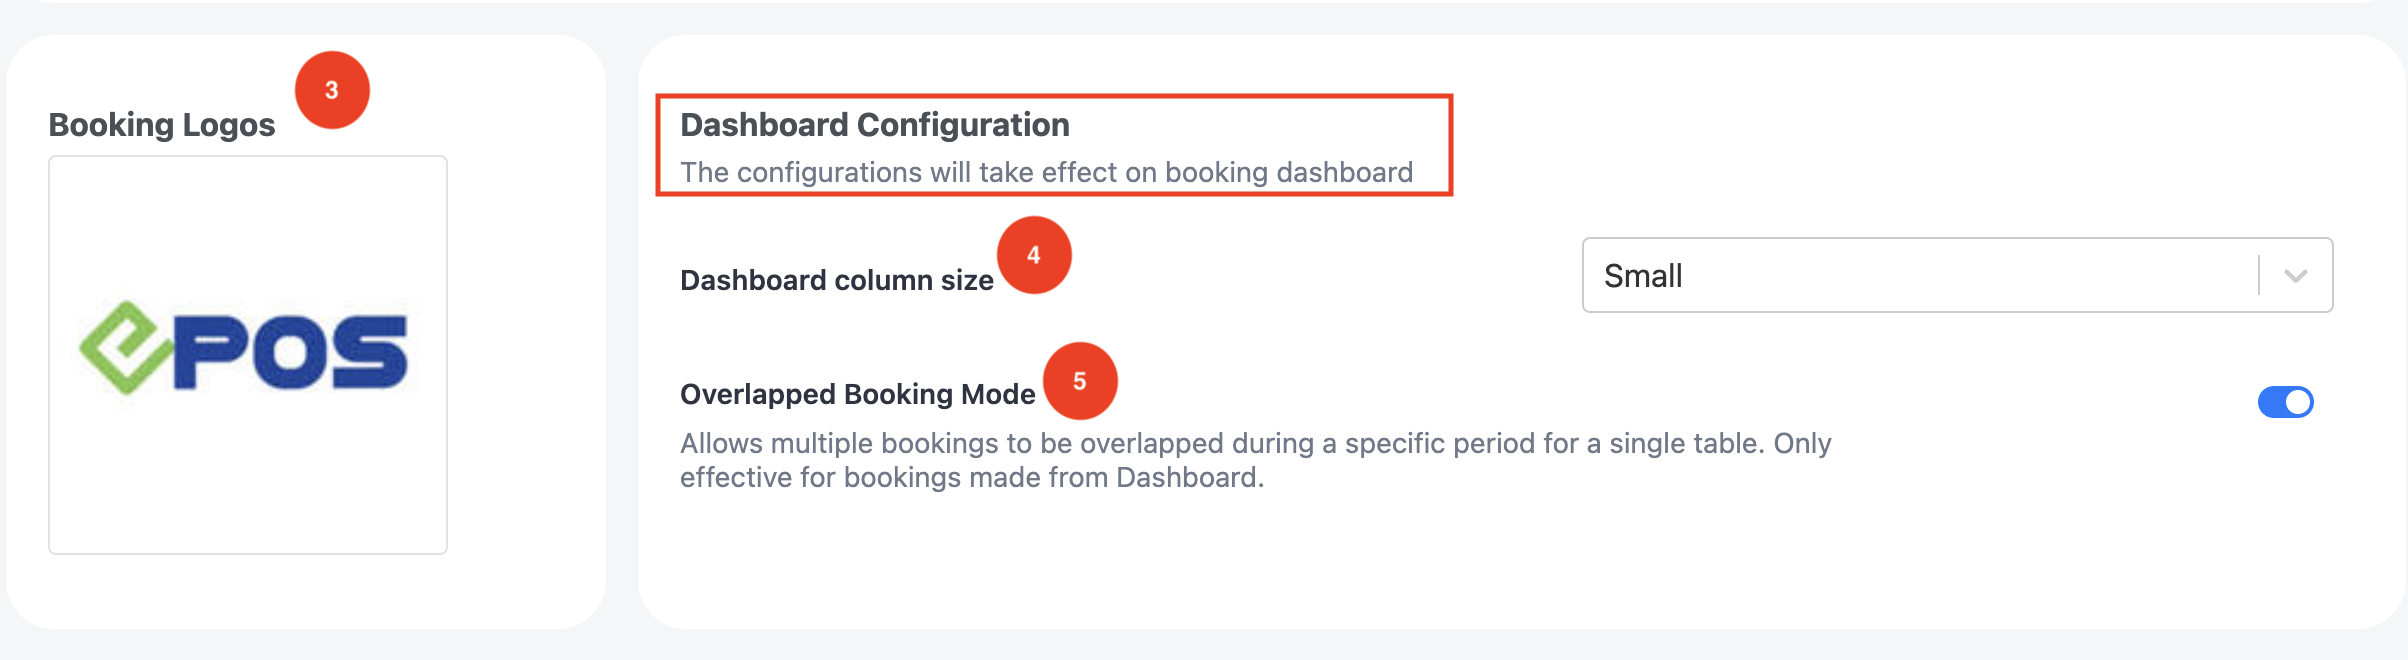
Task: Click the Dashboard Configuration heading
Action: tap(875, 125)
